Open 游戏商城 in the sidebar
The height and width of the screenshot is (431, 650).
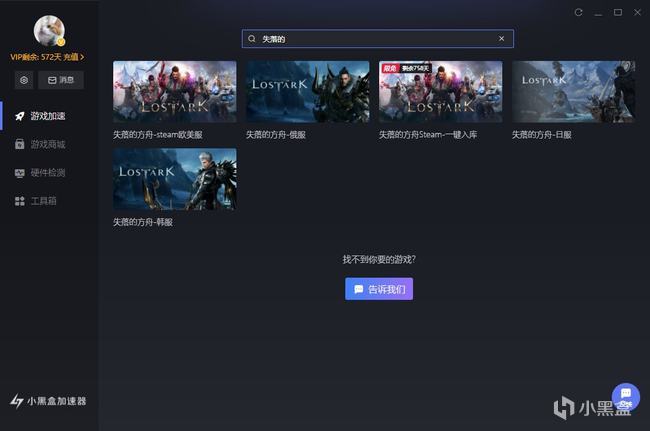pos(50,144)
